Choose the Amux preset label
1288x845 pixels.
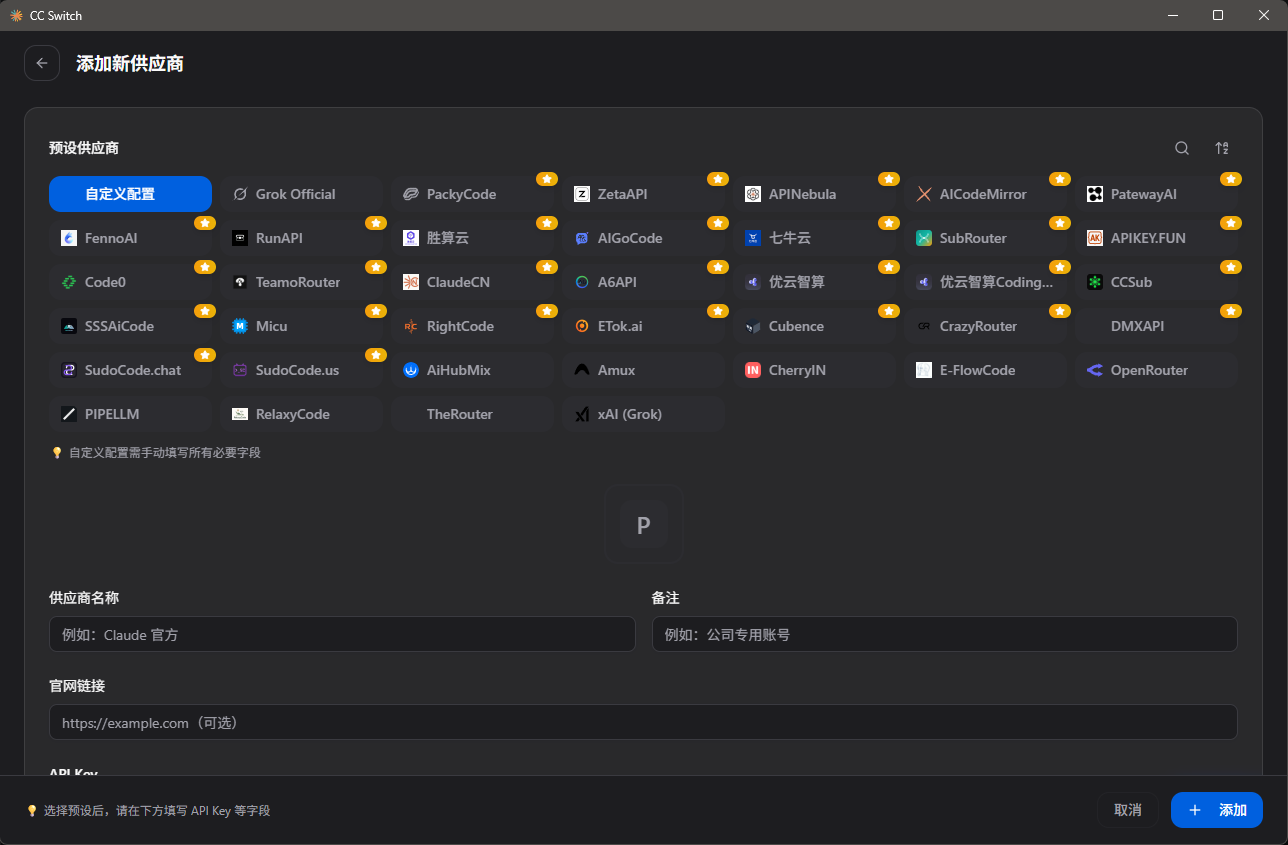point(616,370)
